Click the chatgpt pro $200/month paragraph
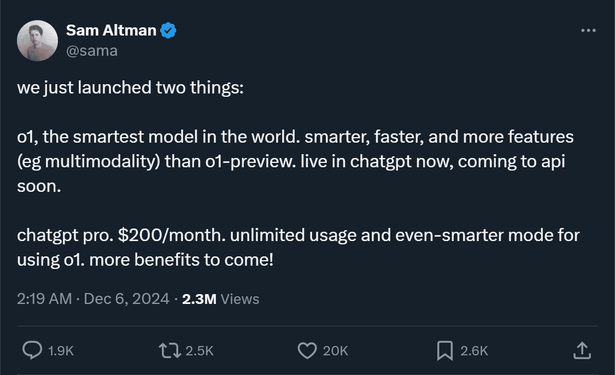Screen dimensions: 615x375 298,247
